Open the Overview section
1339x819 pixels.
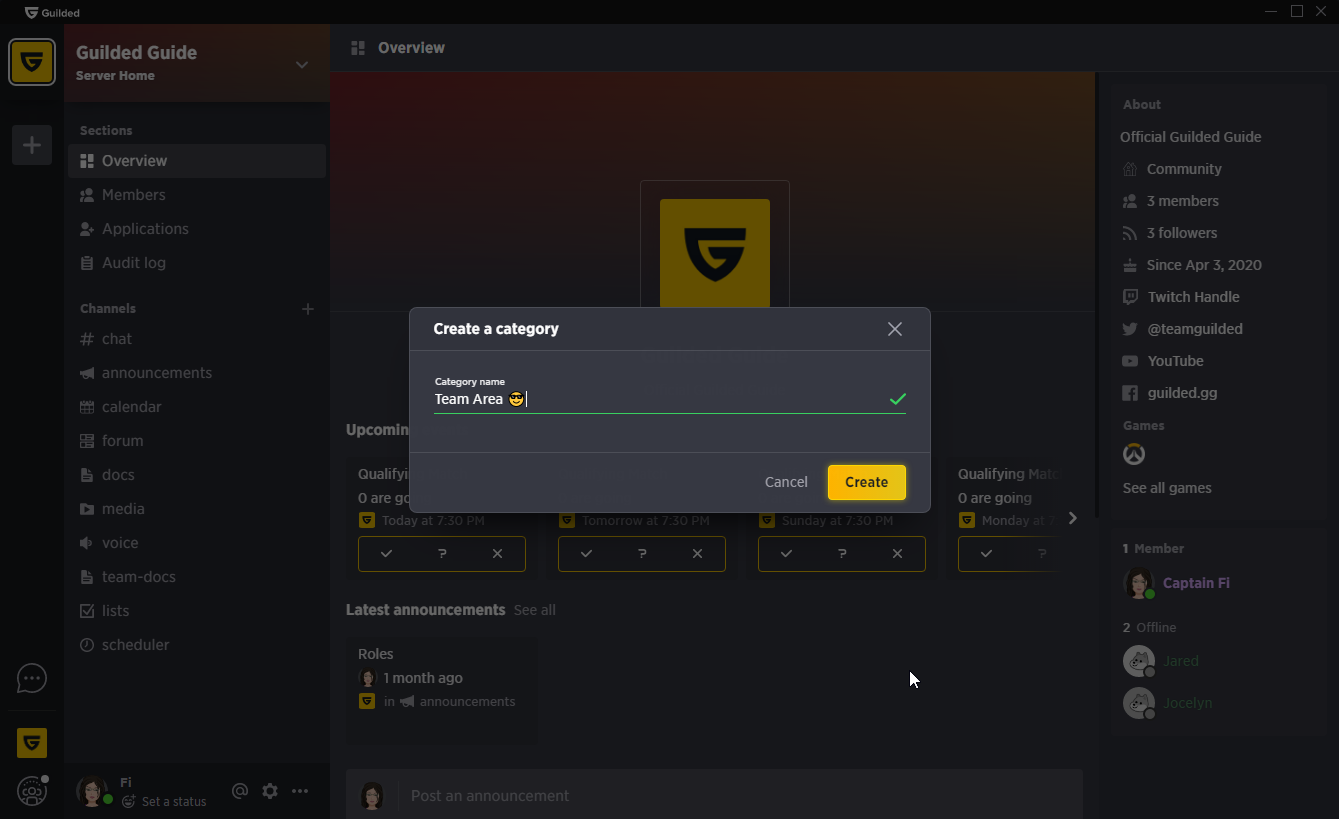click(197, 161)
